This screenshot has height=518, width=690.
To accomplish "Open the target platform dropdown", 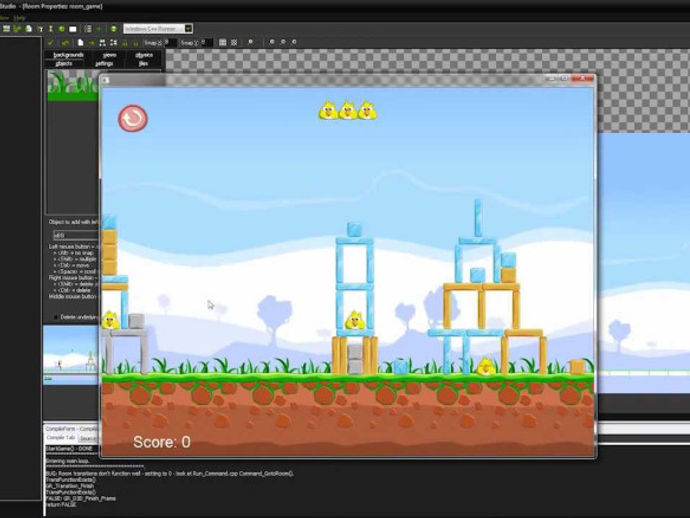I will click(x=158, y=29).
